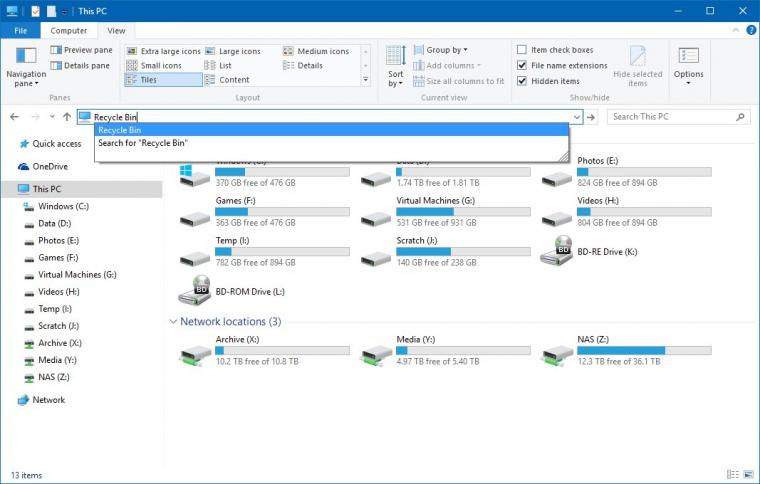Open address bar history dropdown arrow

577,117
